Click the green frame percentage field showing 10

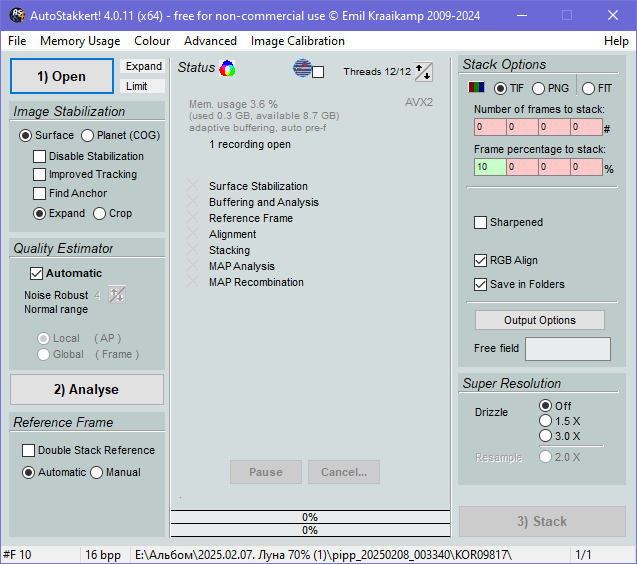489,167
